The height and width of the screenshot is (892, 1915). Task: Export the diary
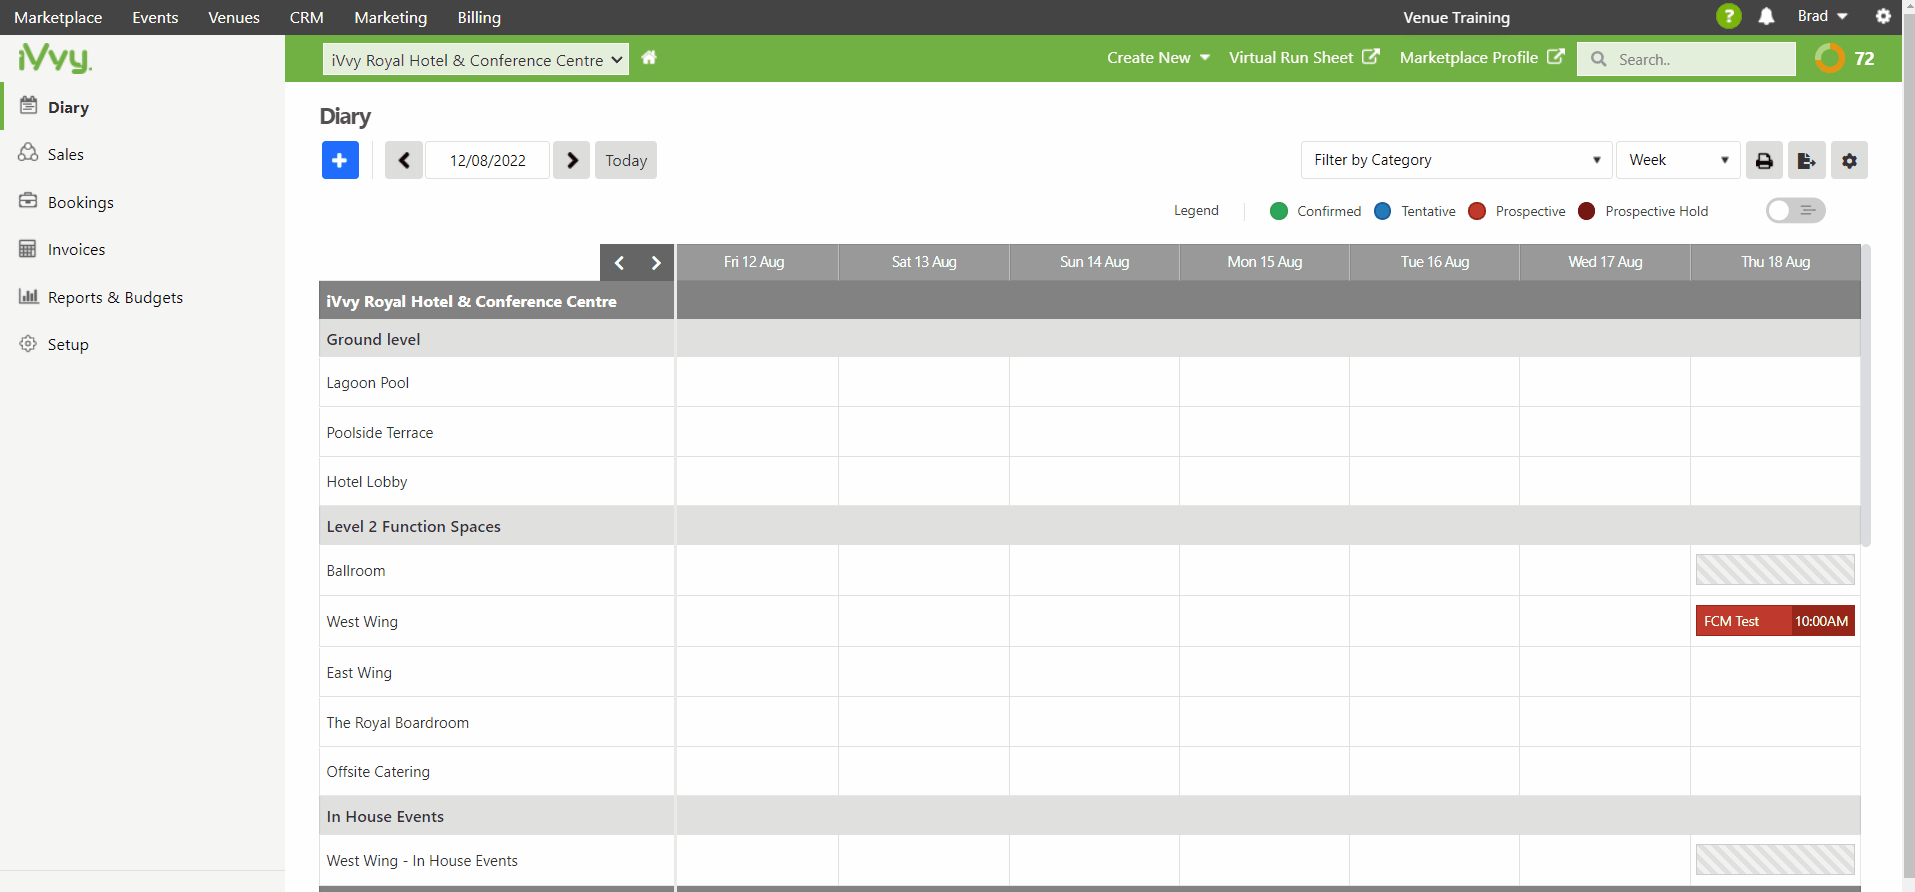click(1807, 160)
